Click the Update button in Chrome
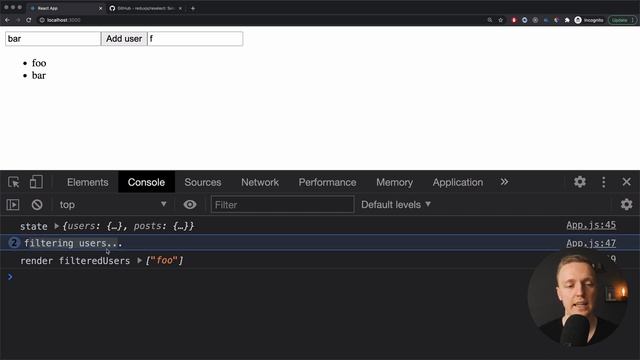 [622, 20]
